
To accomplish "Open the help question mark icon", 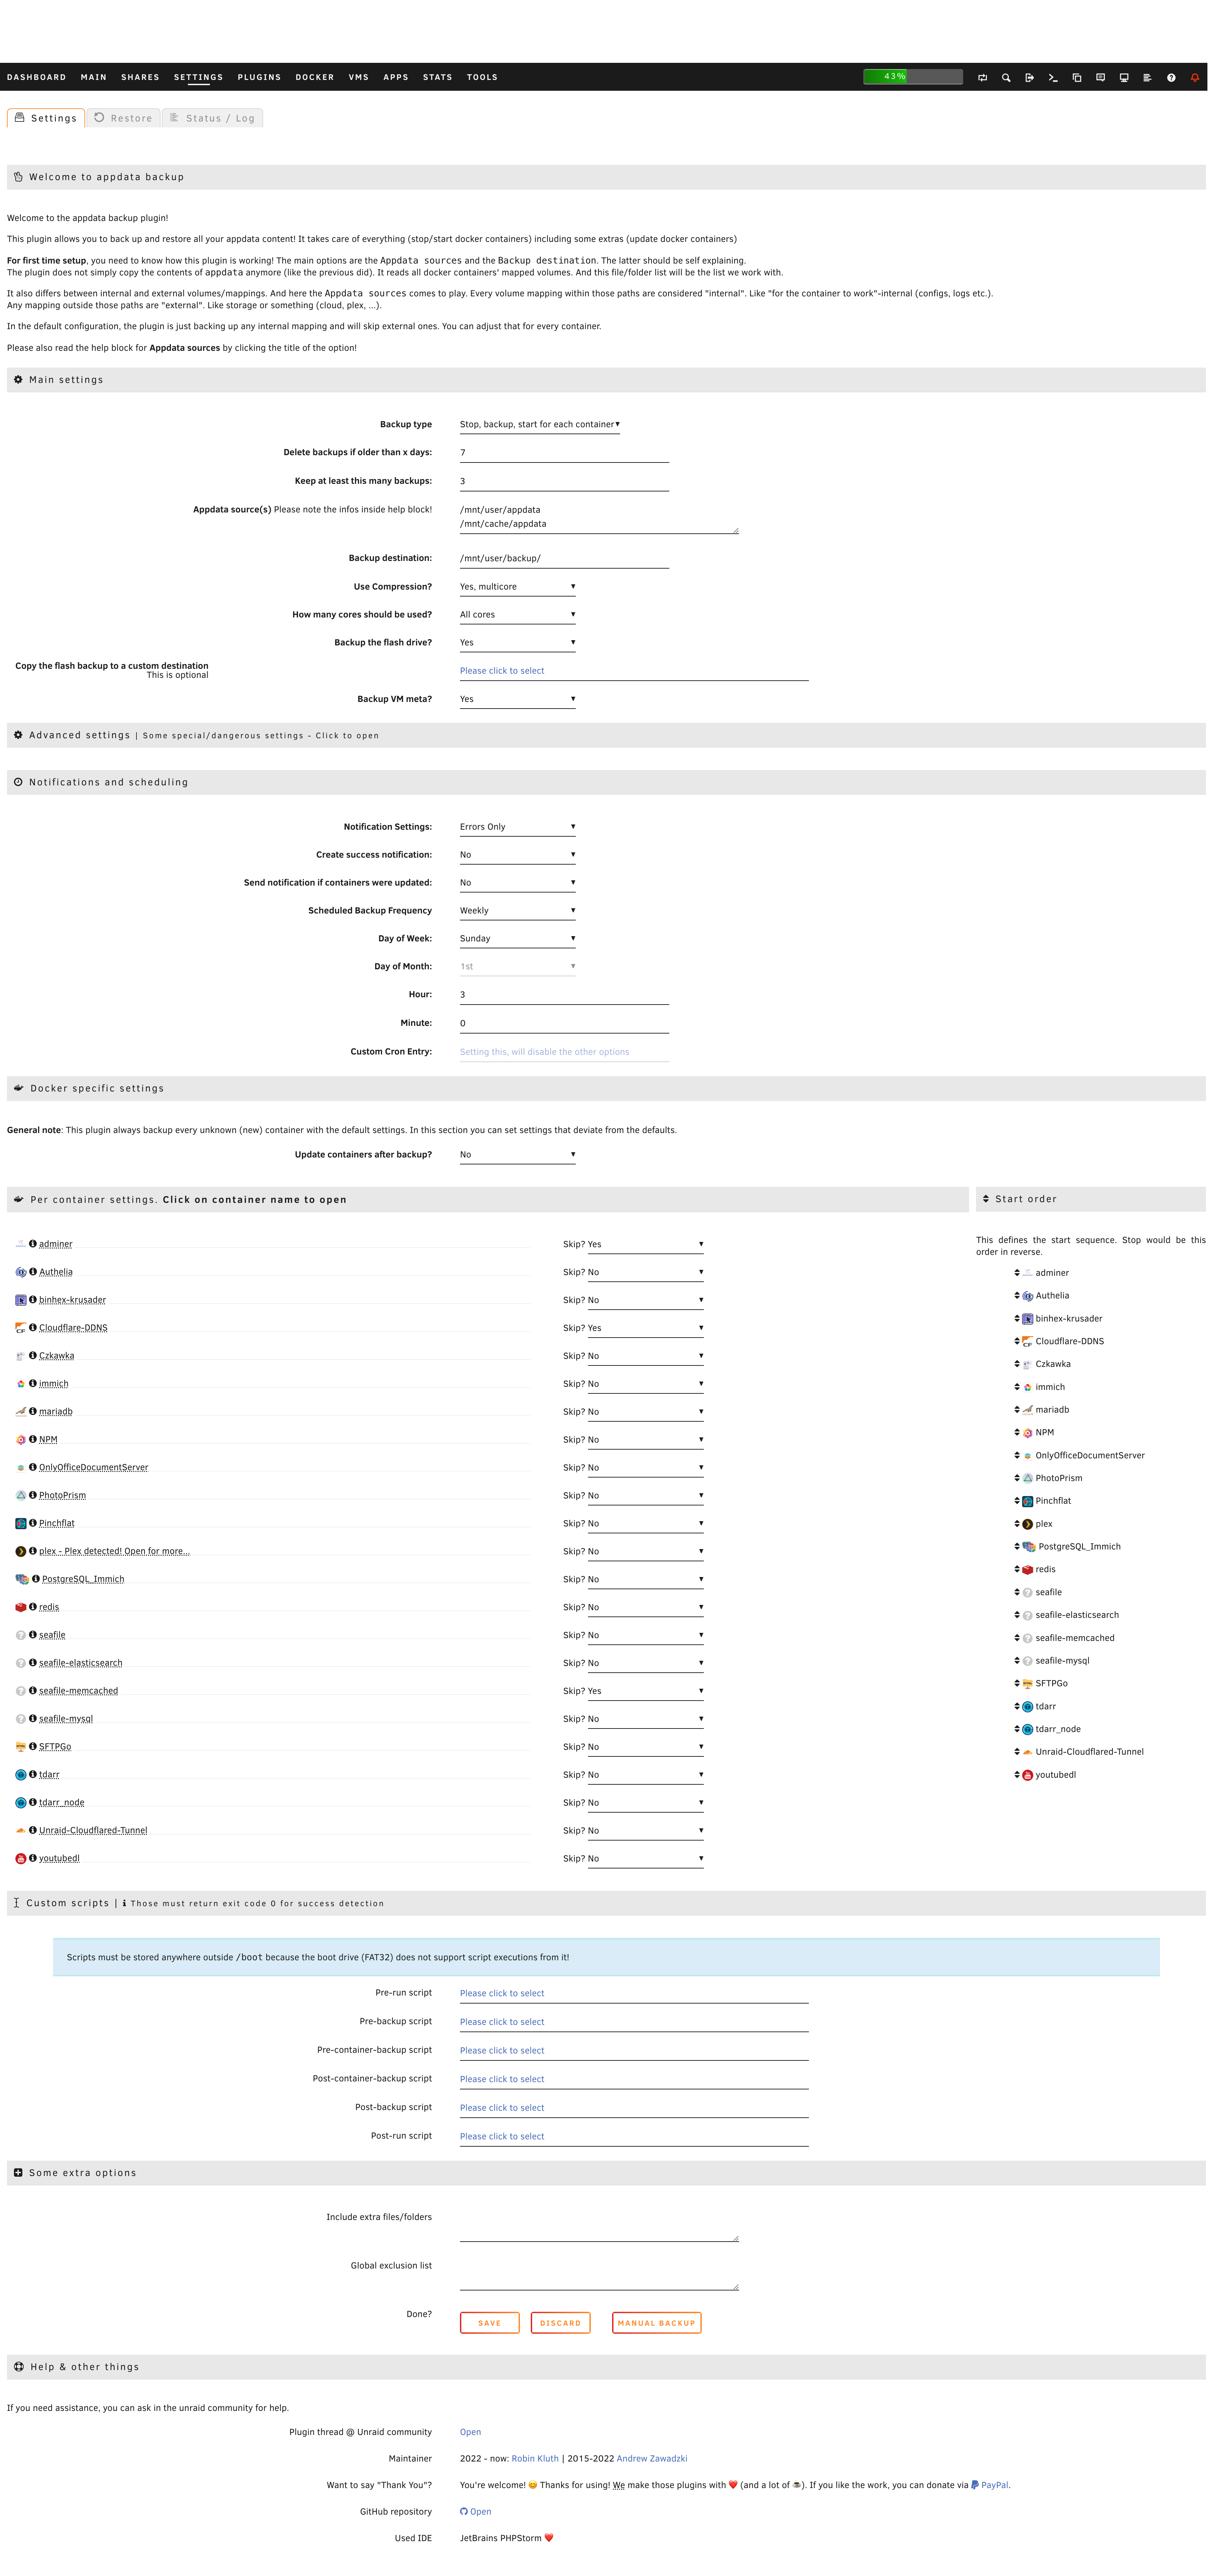I will (x=1171, y=77).
